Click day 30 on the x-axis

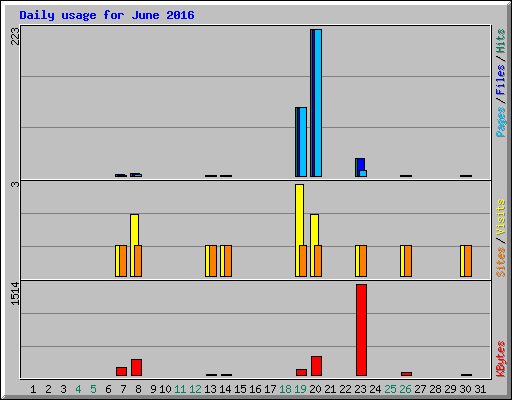465,389
